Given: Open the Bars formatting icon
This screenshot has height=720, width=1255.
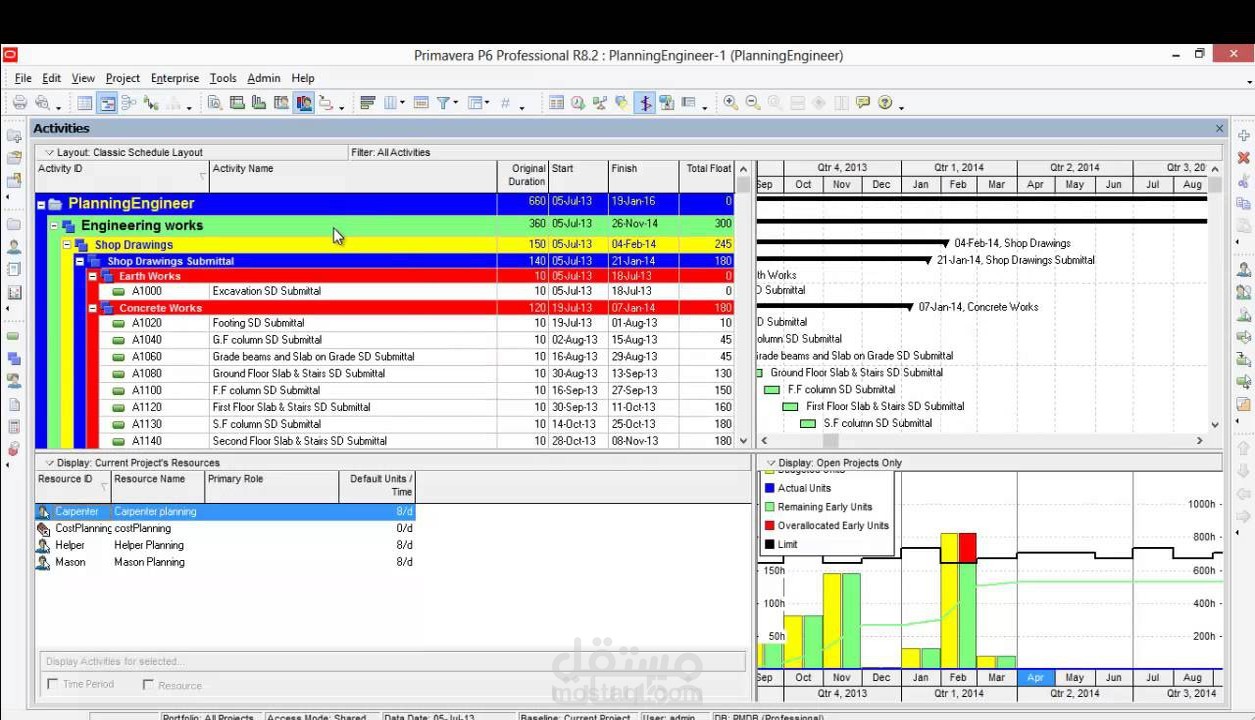Looking at the screenshot, I should click(367, 102).
